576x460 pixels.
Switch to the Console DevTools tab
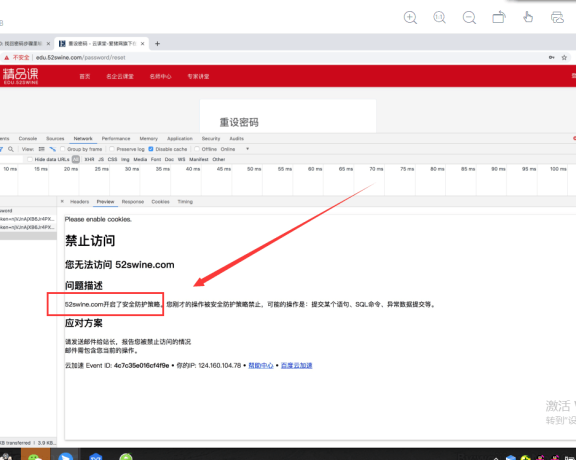[28, 139]
